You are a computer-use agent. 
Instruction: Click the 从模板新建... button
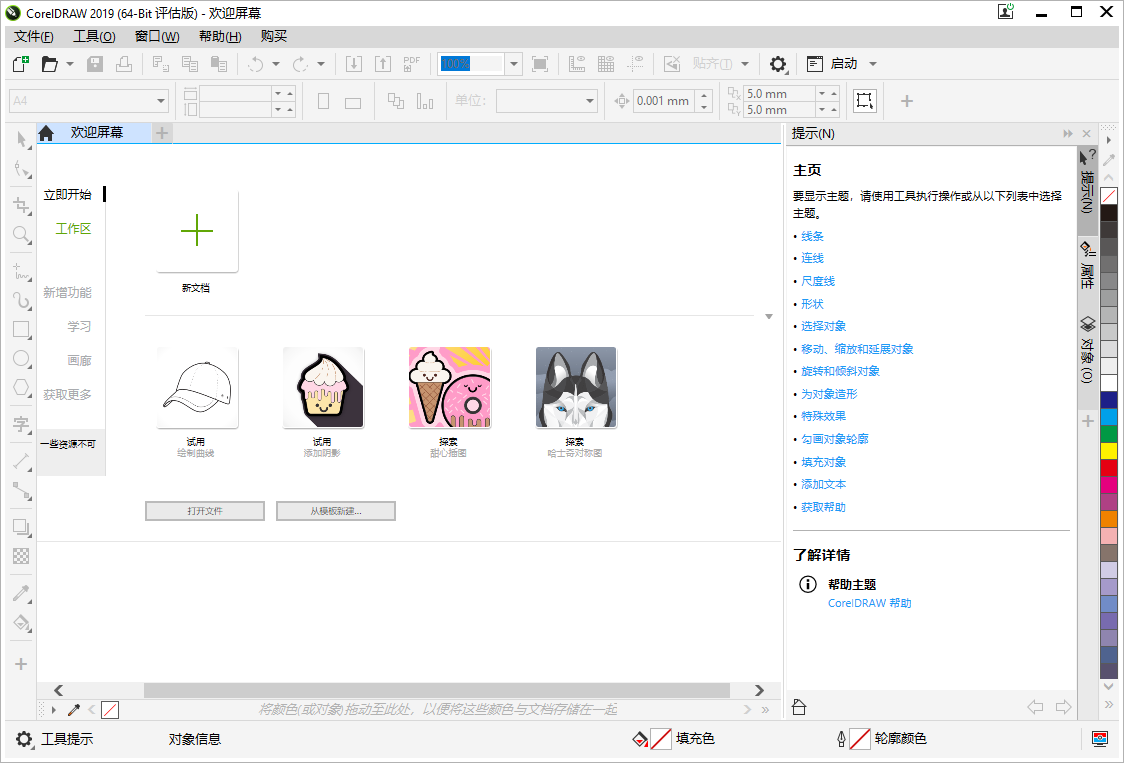coord(335,511)
